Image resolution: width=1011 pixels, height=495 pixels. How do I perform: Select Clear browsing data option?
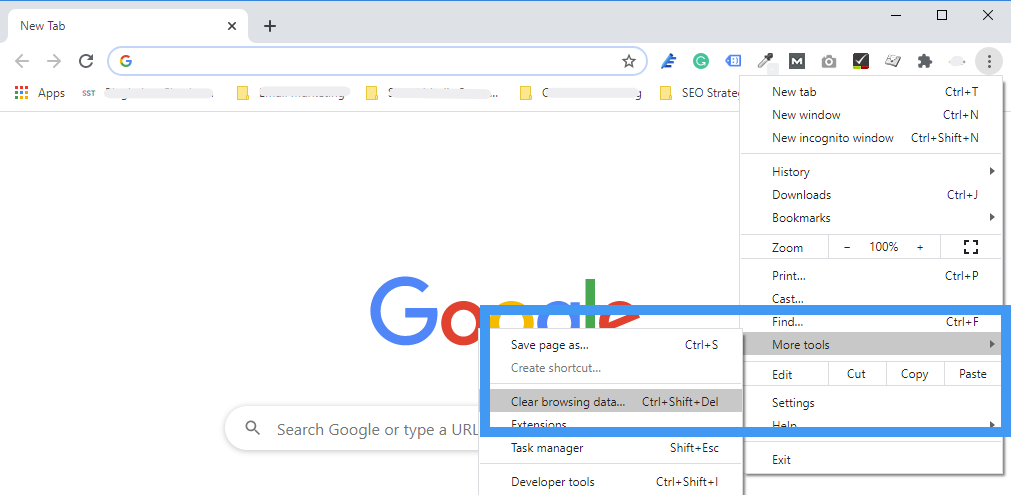tap(567, 402)
